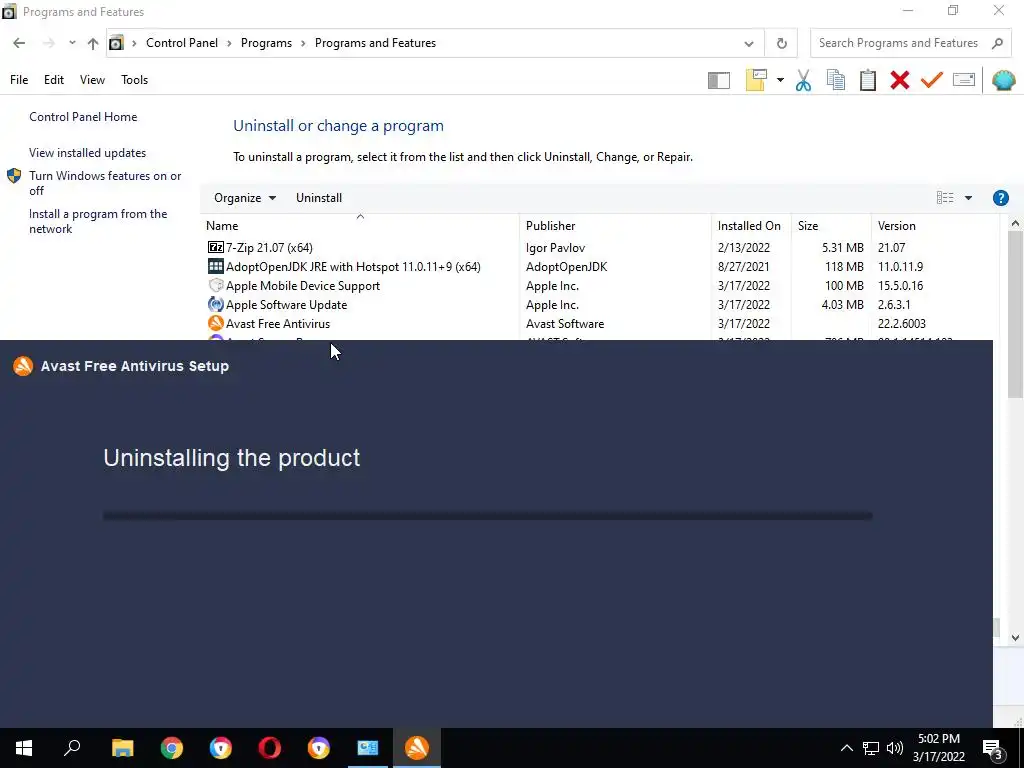Click the Avast Setup taskbar icon

(417, 748)
